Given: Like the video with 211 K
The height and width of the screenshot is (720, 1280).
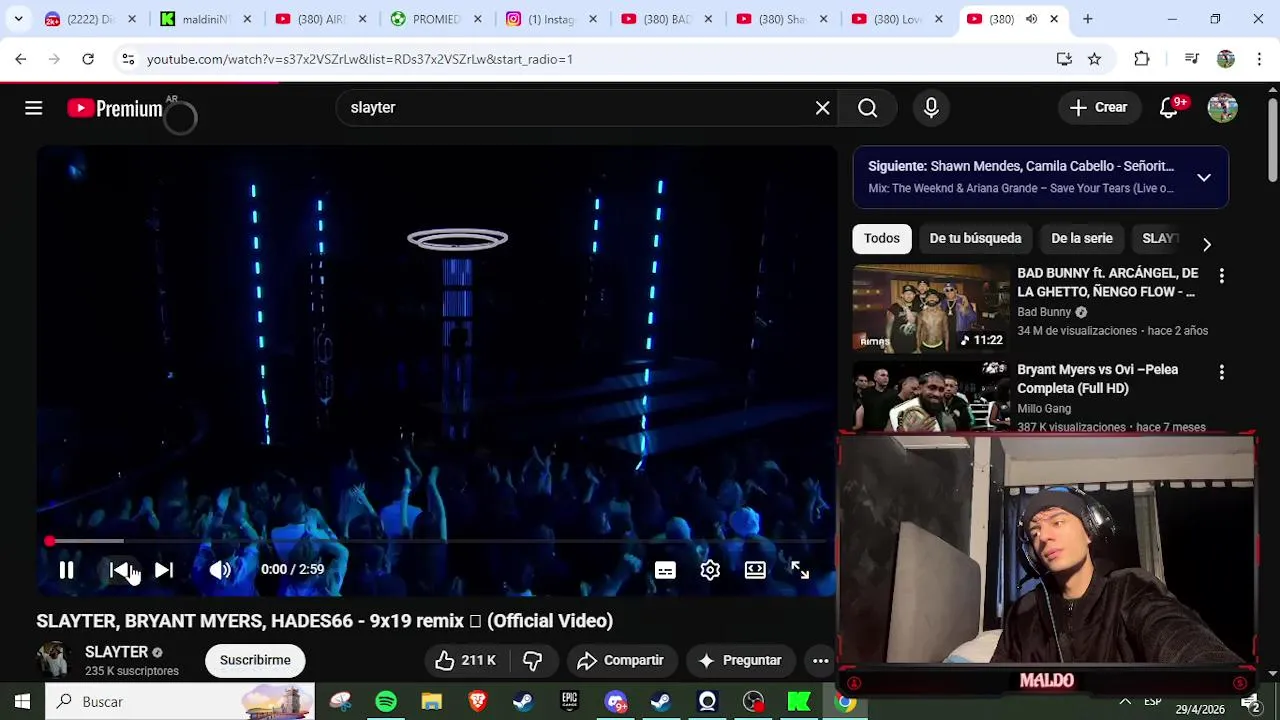Looking at the screenshot, I should [x=465, y=660].
